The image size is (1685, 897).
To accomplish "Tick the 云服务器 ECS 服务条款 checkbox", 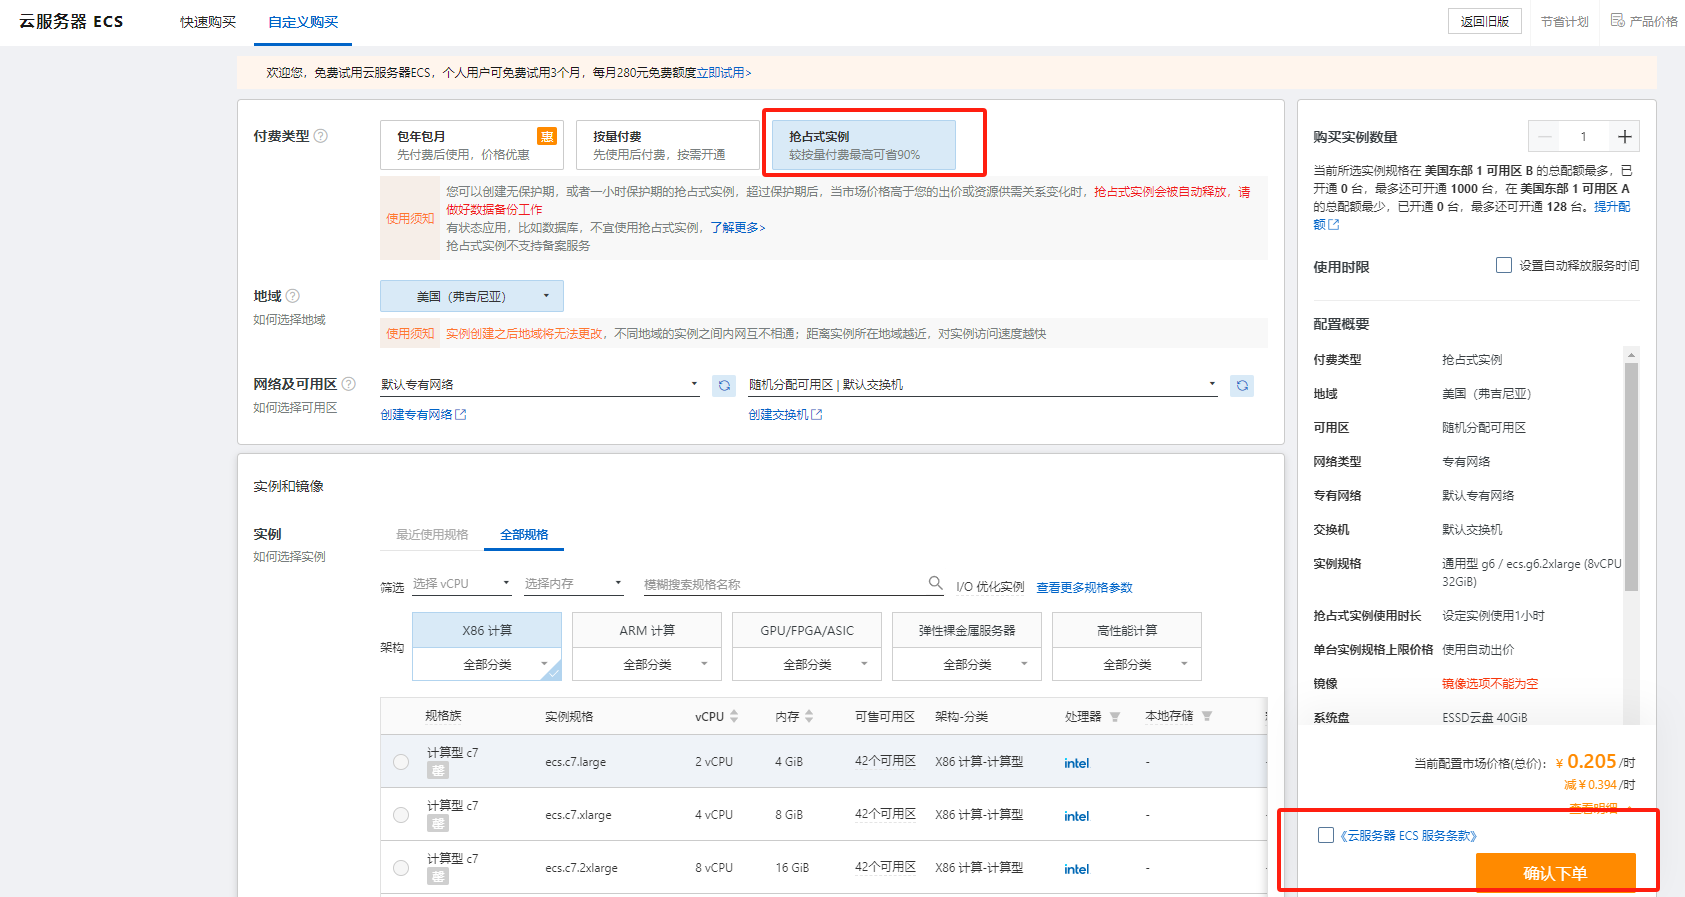I will tap(1326, 835).
